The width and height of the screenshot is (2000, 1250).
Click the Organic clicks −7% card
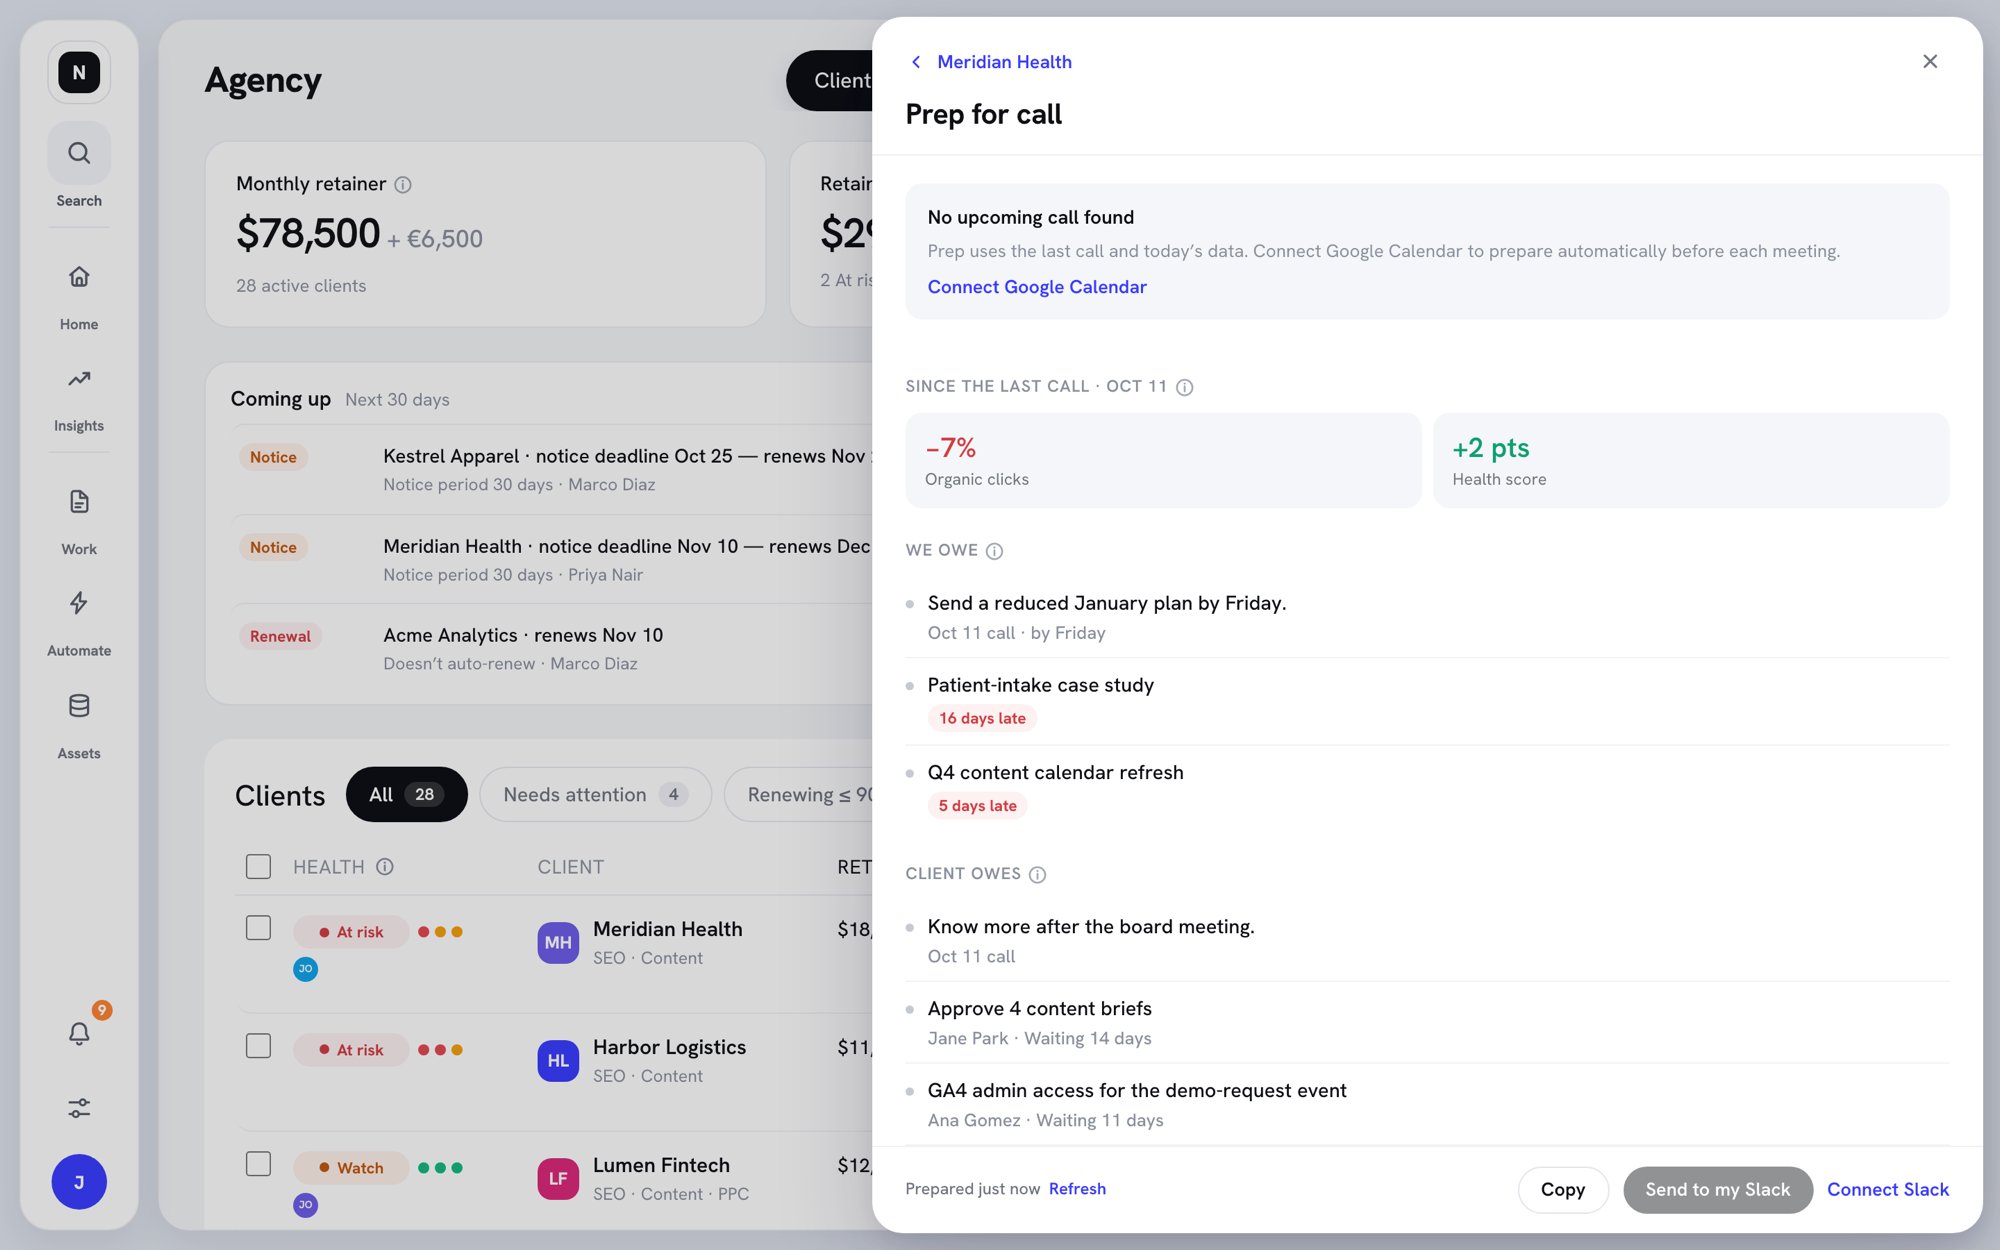tap(1162, 461)
